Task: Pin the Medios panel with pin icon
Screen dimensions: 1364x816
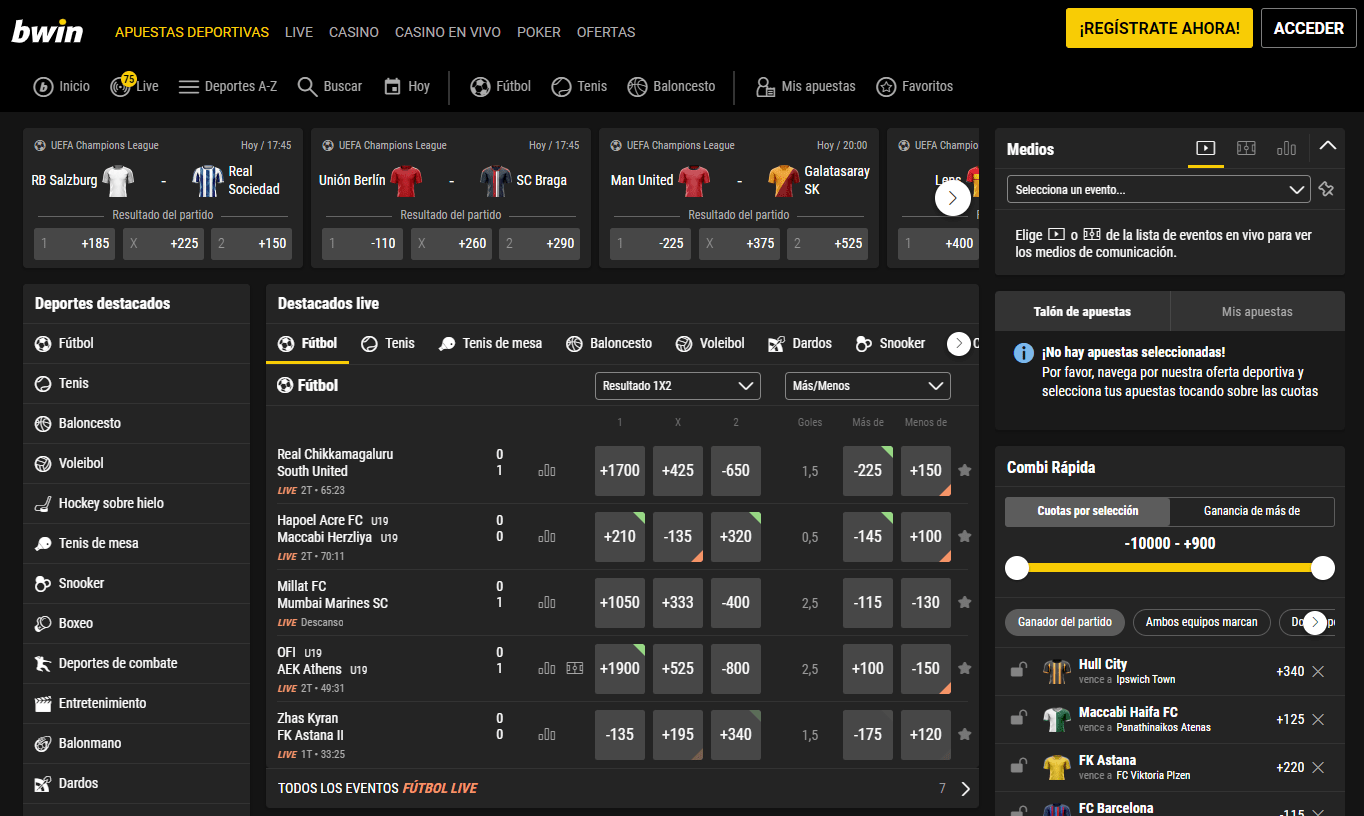Action: [1326, 189]
